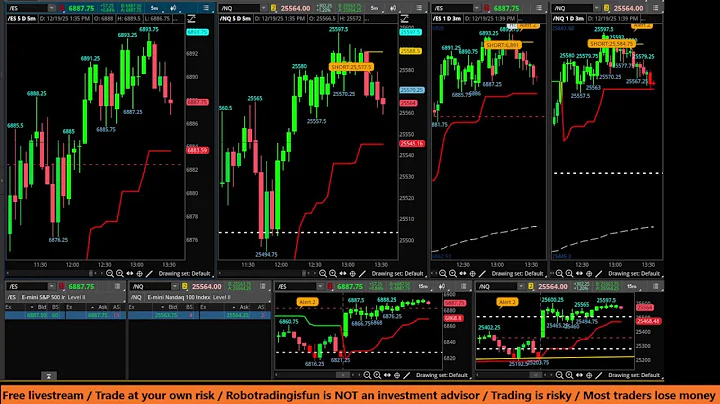The width and height of the screenshot is (720, 404).
Task: Click the 6887.50 bid row in /ES Level II
Action: click(35, 315)
